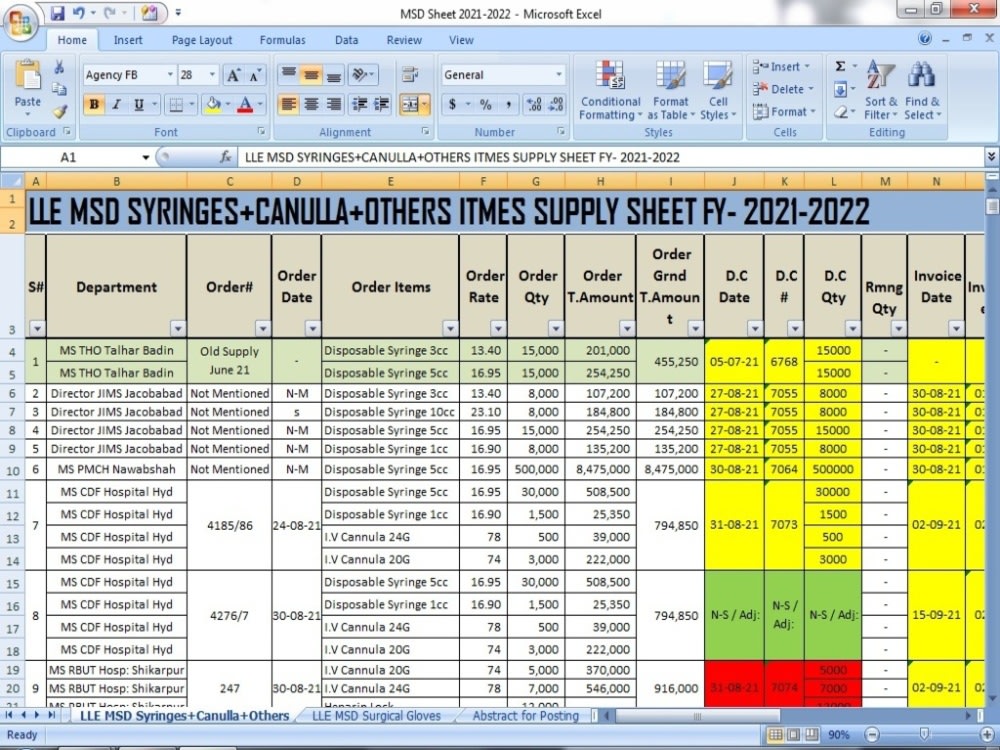Click the formula bar text
The image size is (1000, 750).
(x=462, y=158)
